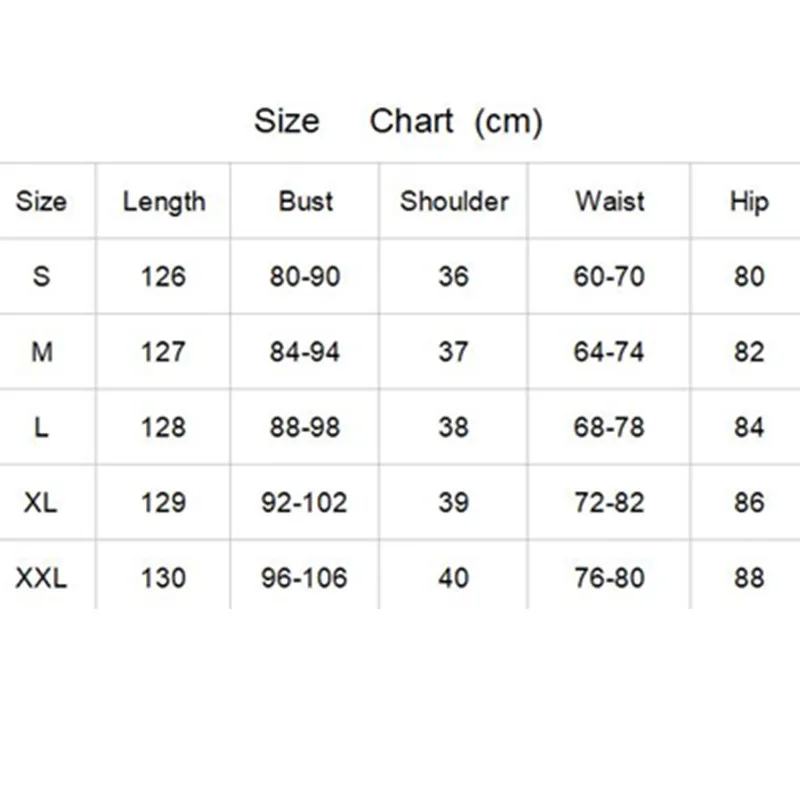This screenshot has height=800, width=800.
Task: Select the Length column header
Action: (x=163, y=201)
